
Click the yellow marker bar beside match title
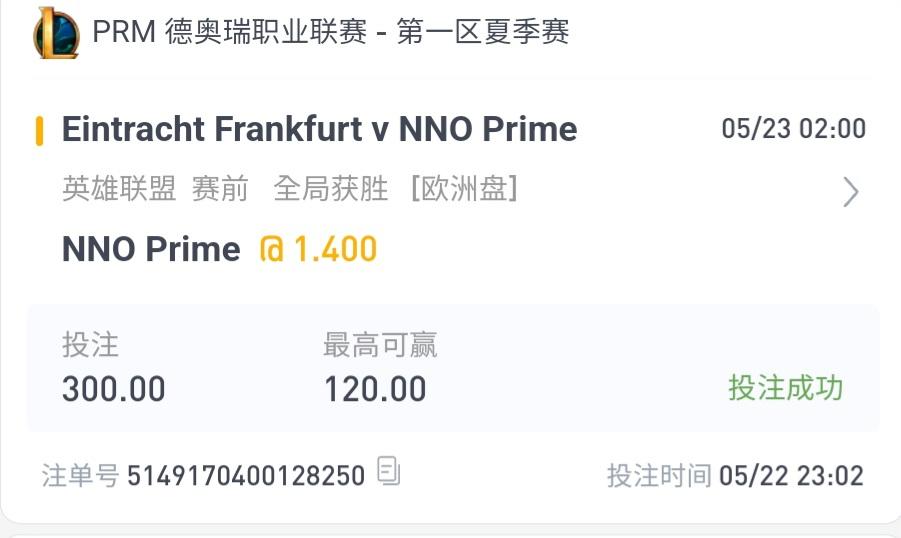[39, 131]
